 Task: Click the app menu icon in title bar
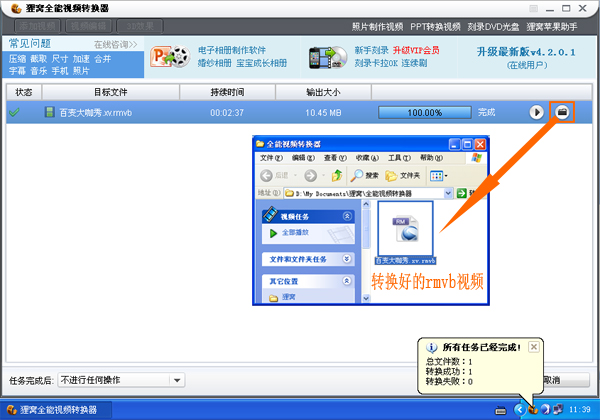[16, 8]
